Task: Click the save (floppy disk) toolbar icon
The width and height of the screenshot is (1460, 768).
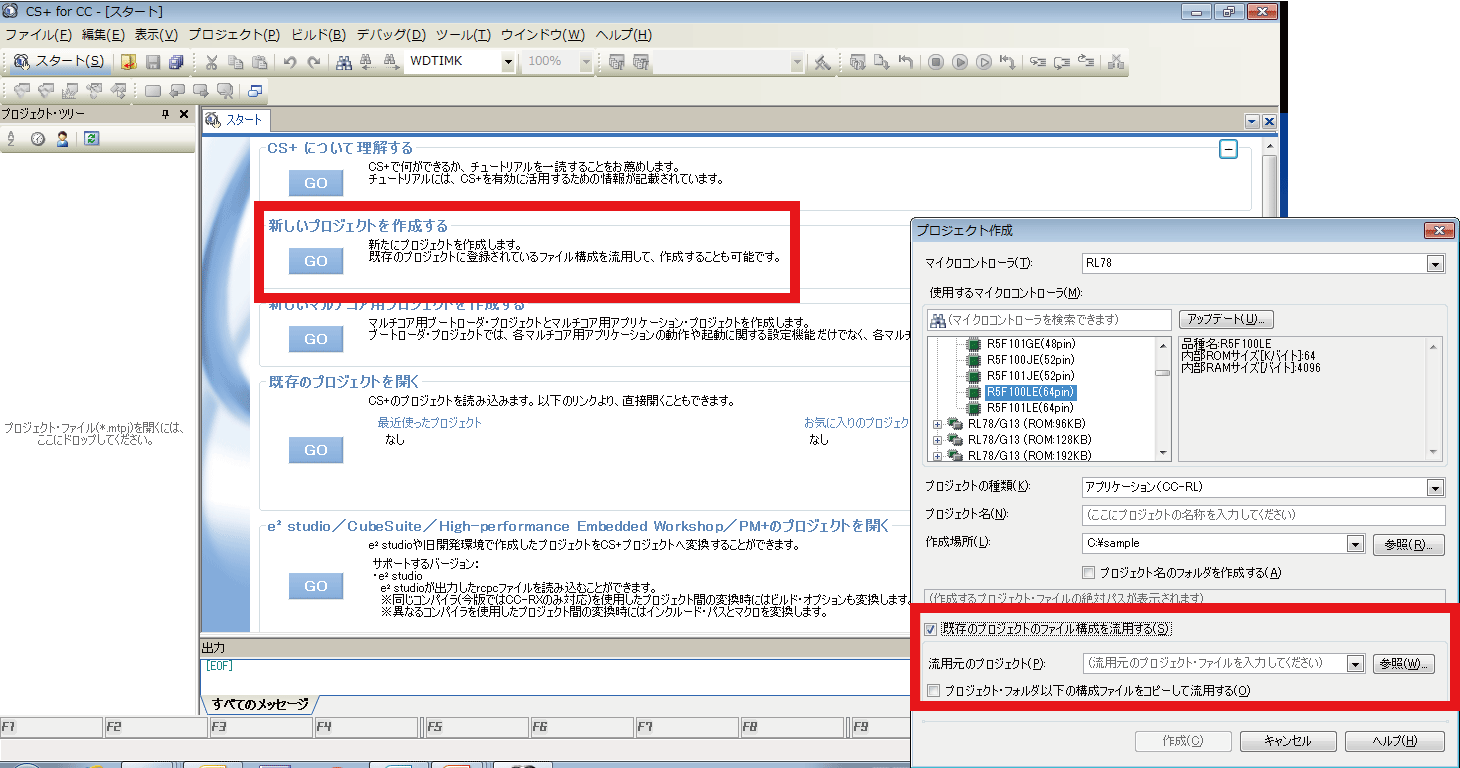Action: (153, 62)
